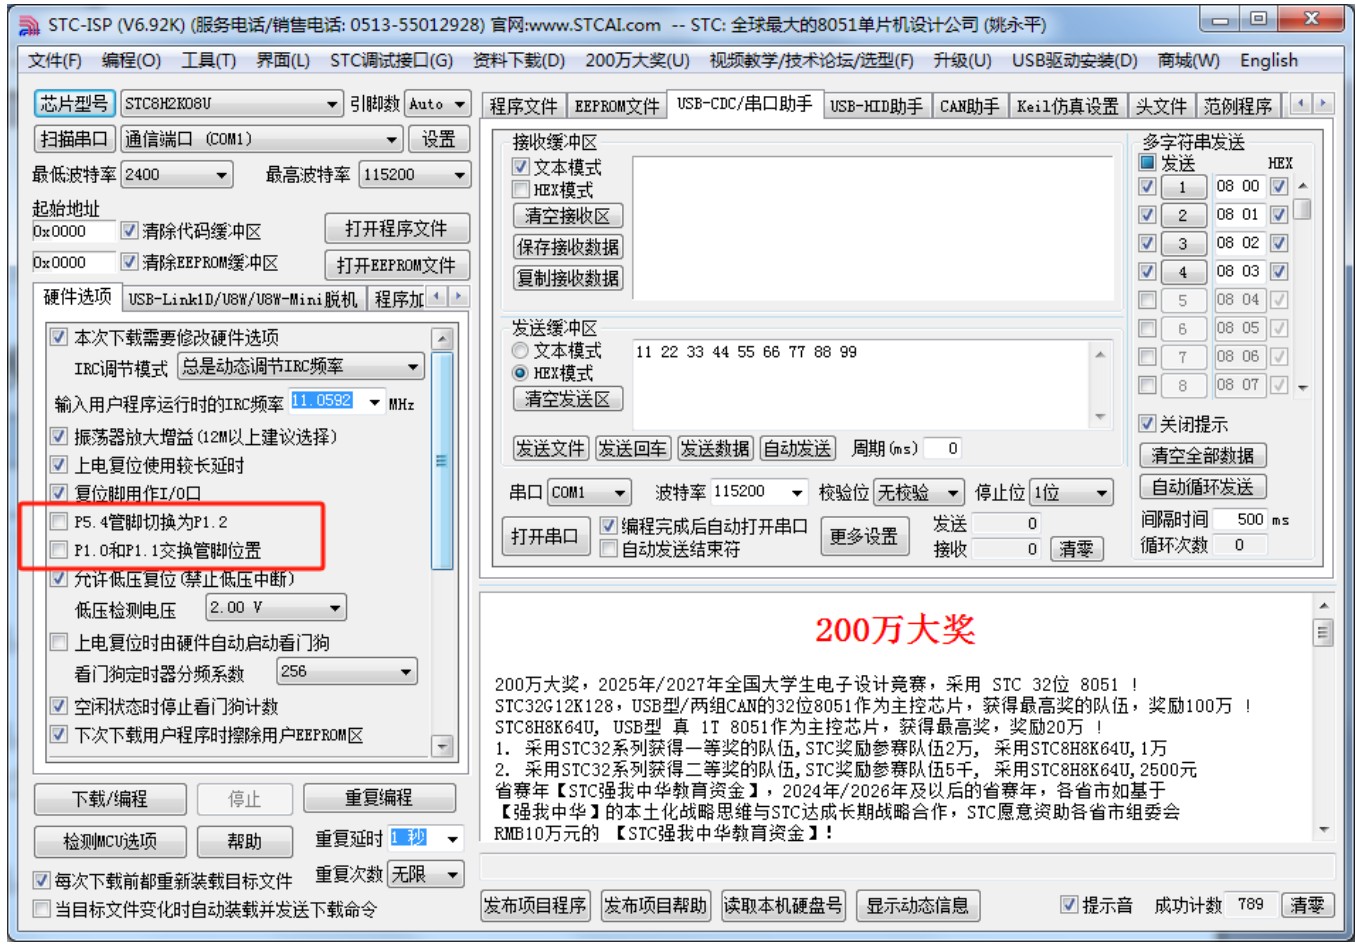This screenshot has height=945, width=1356.
Task: Open 编程(O) menu
Action: (x=131, y=61)
